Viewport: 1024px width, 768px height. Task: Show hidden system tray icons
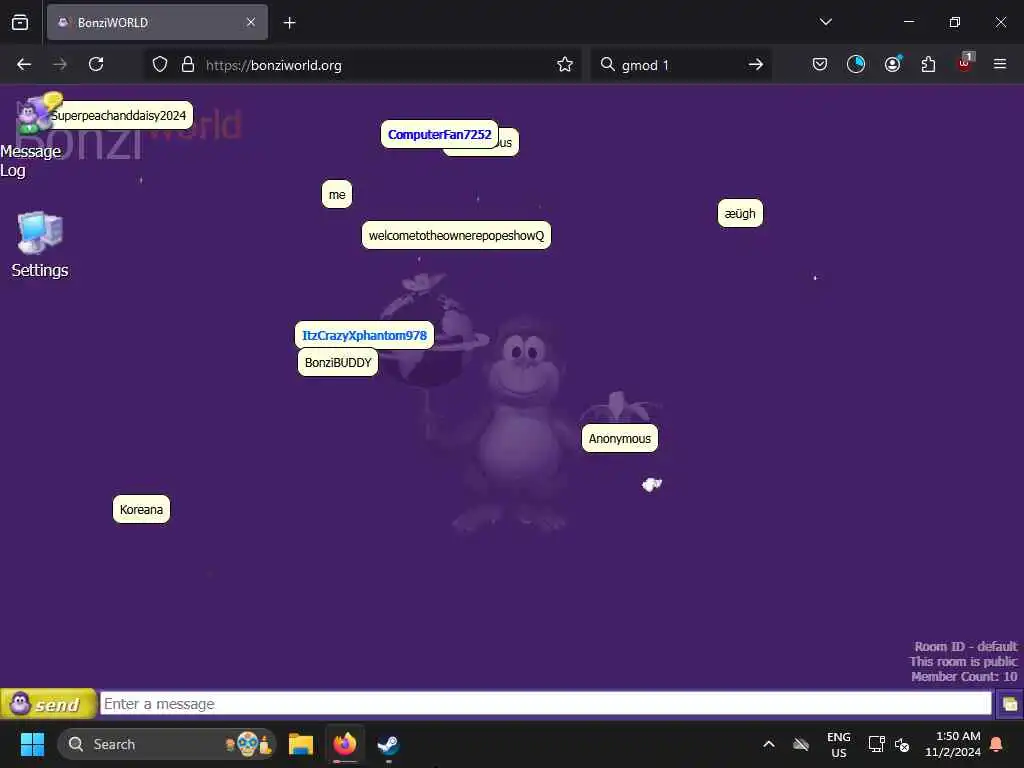click(769, 744)
